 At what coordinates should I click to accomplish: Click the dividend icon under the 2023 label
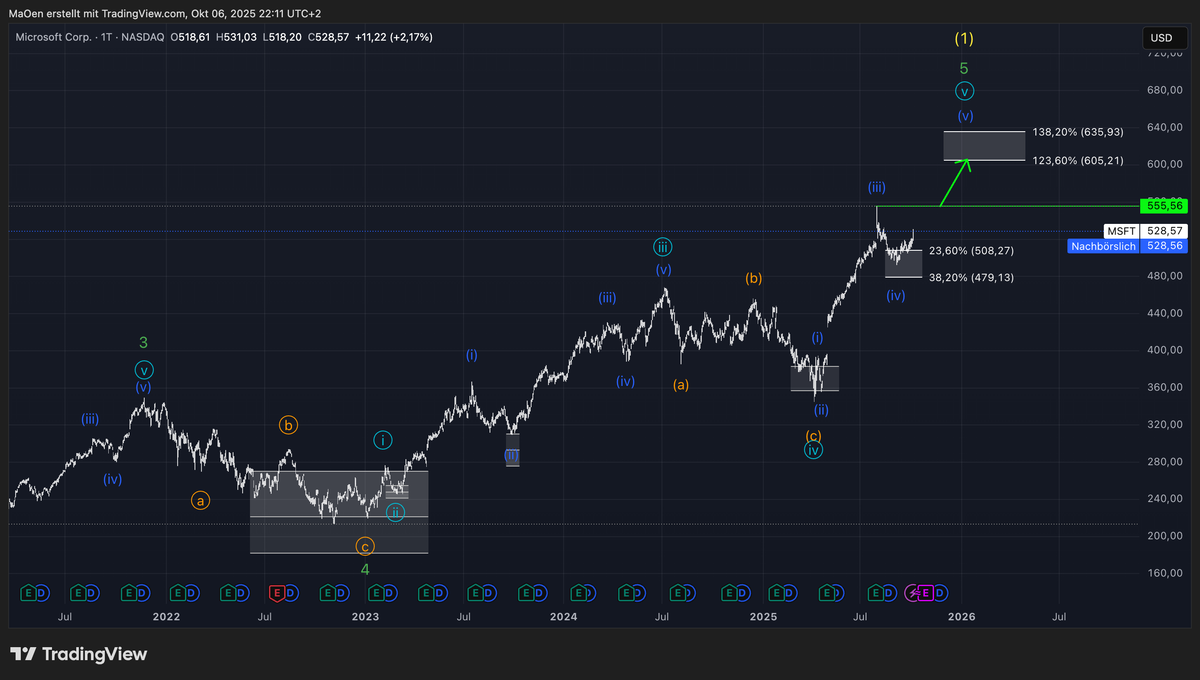click(x=392, y=593)
